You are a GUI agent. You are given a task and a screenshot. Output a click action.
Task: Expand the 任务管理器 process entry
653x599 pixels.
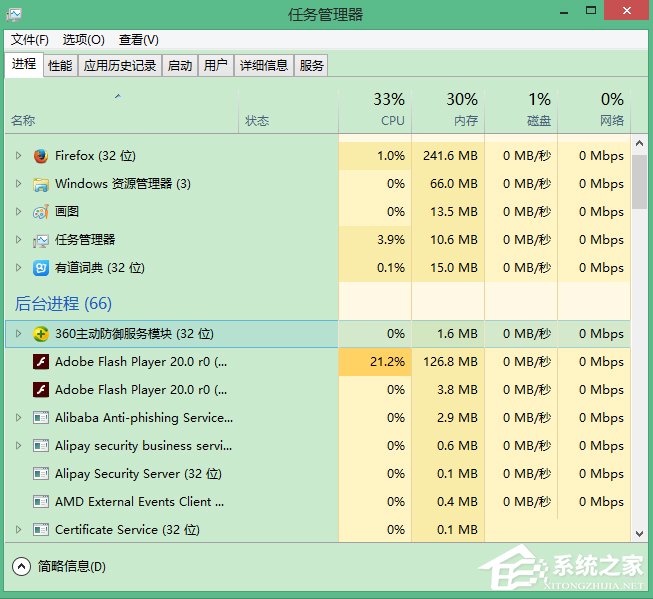pos(18,240)
